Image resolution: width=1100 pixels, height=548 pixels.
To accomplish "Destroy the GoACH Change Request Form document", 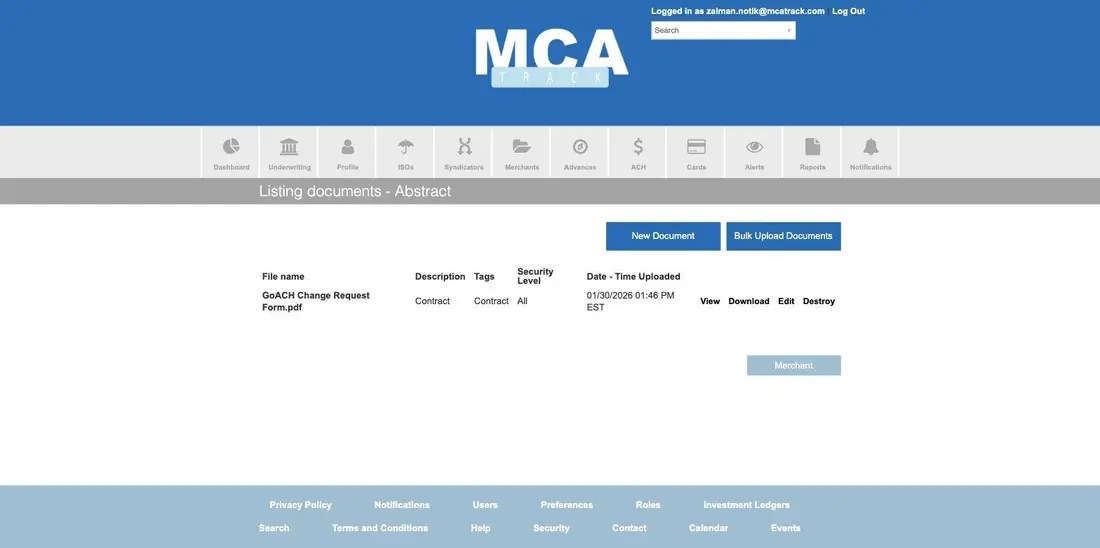I will pyautogui.click(x=819, y=301).
